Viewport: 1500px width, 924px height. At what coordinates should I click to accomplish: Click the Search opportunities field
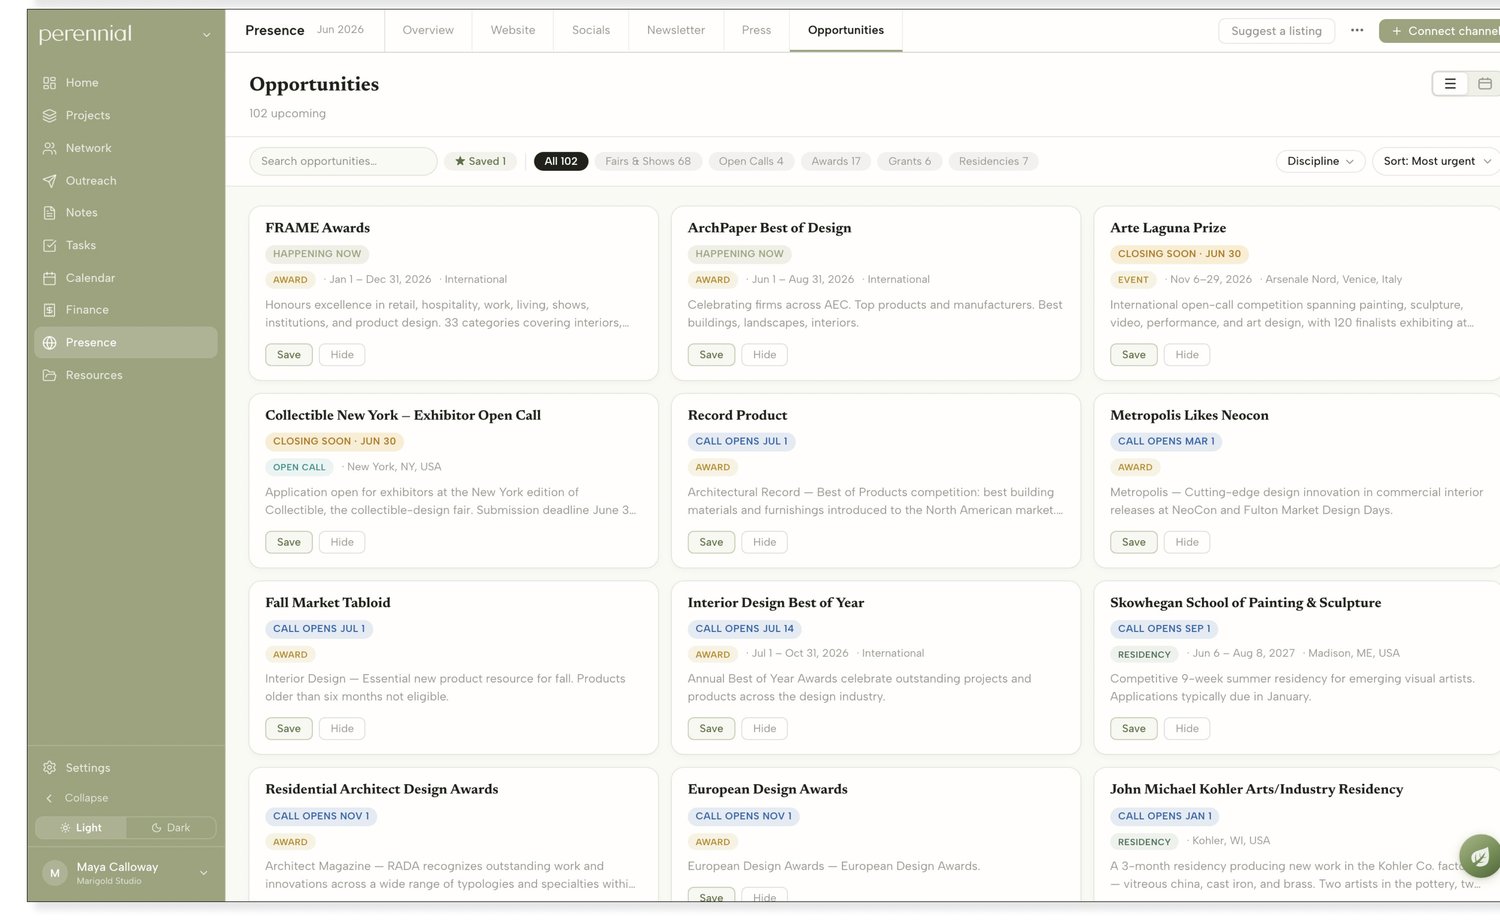pos(343,161)
